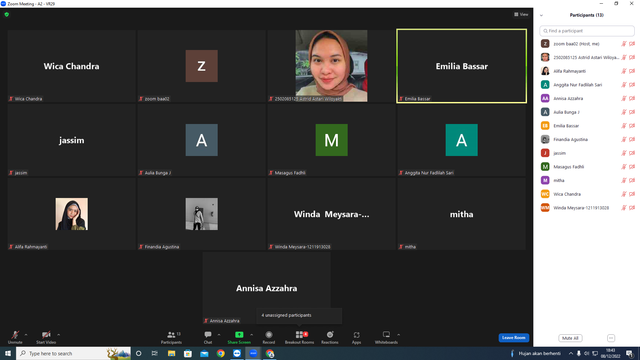Toggle mic icon for Anggita Nur Fadillah Sari
Image resolution: width=640 pixels, height=360 pixels.
pyautogui.click(x=624, y=84)
